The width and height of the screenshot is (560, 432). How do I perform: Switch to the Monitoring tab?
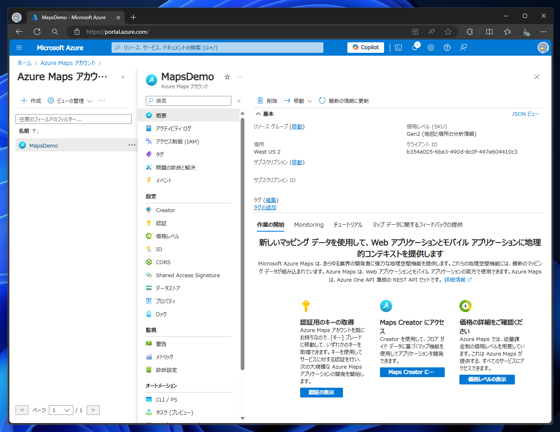[x=309, y=225]
